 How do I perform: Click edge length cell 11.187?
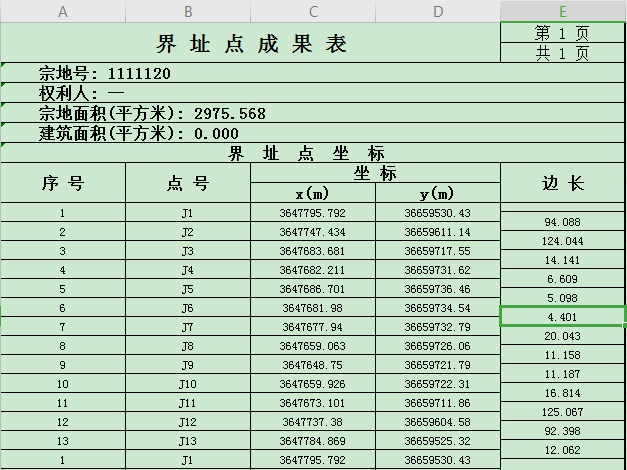coord(562,374)
